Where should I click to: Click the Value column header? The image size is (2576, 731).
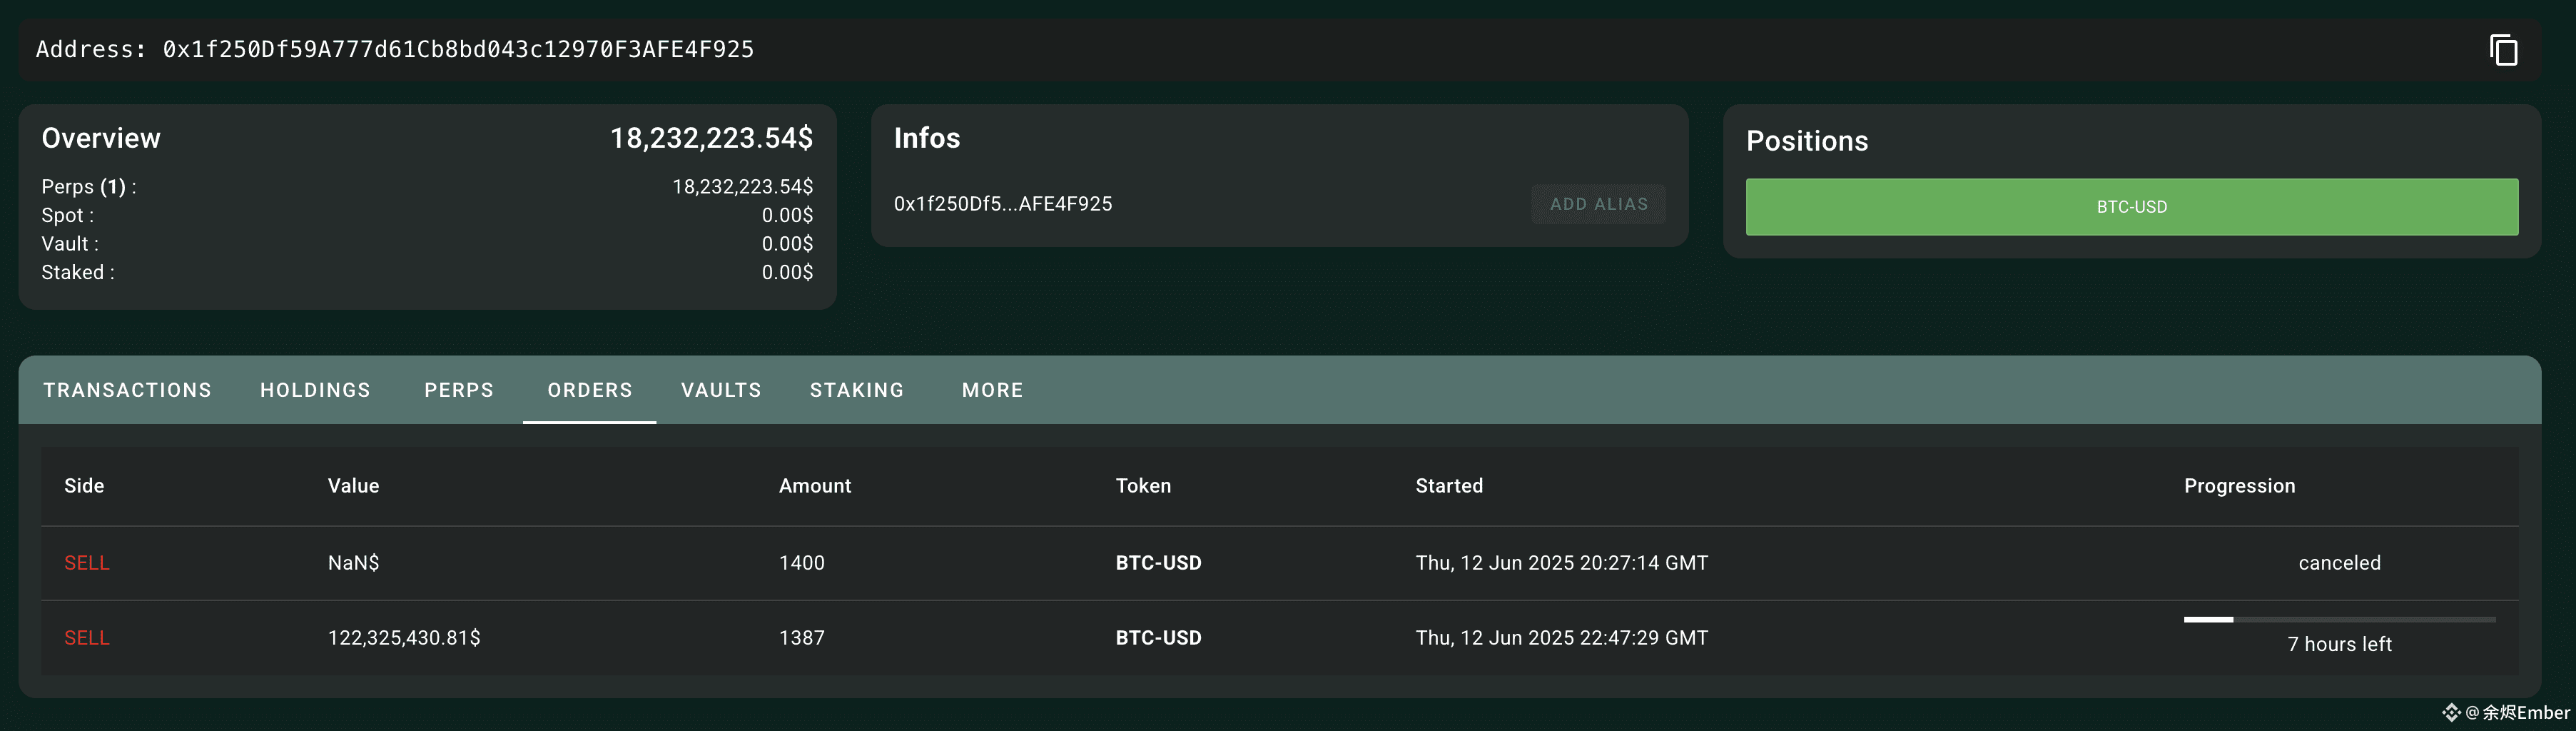tap(353, 486)
